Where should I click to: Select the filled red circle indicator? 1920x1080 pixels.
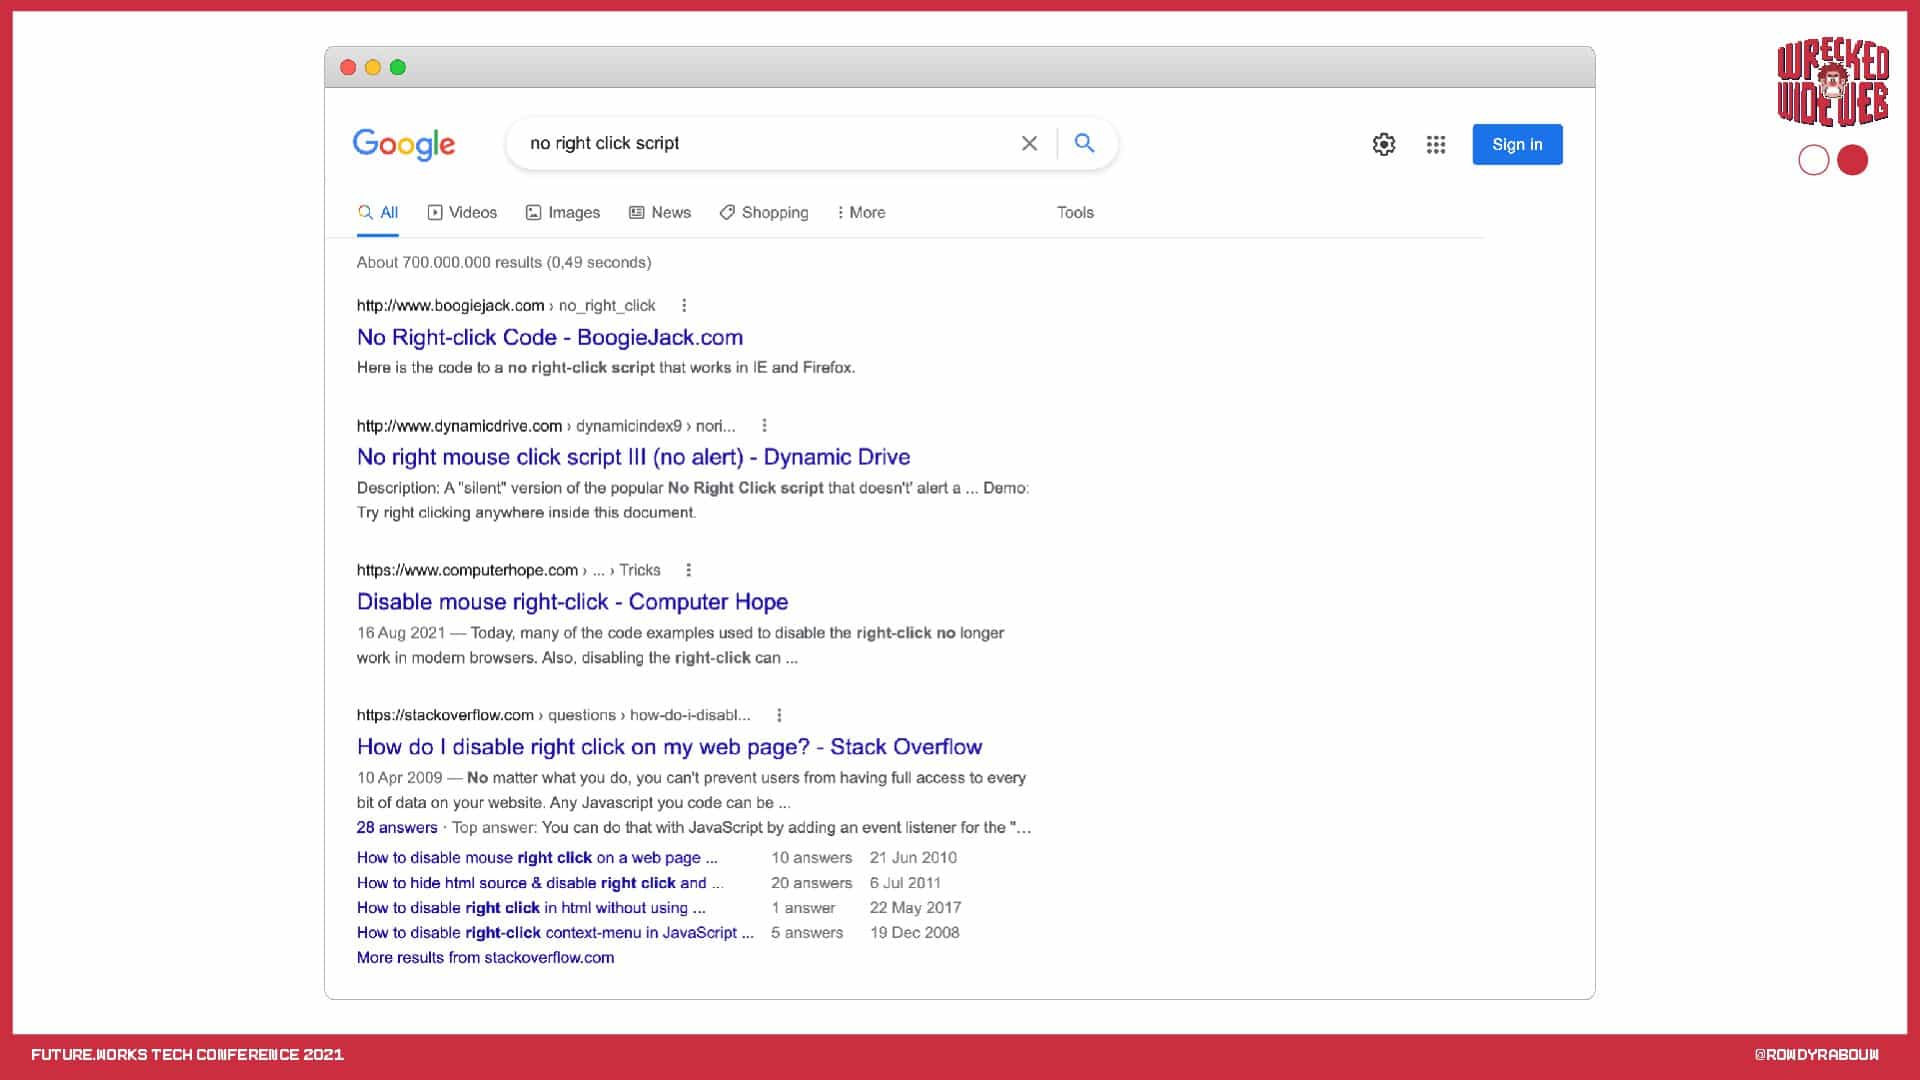pos(1852,160)
